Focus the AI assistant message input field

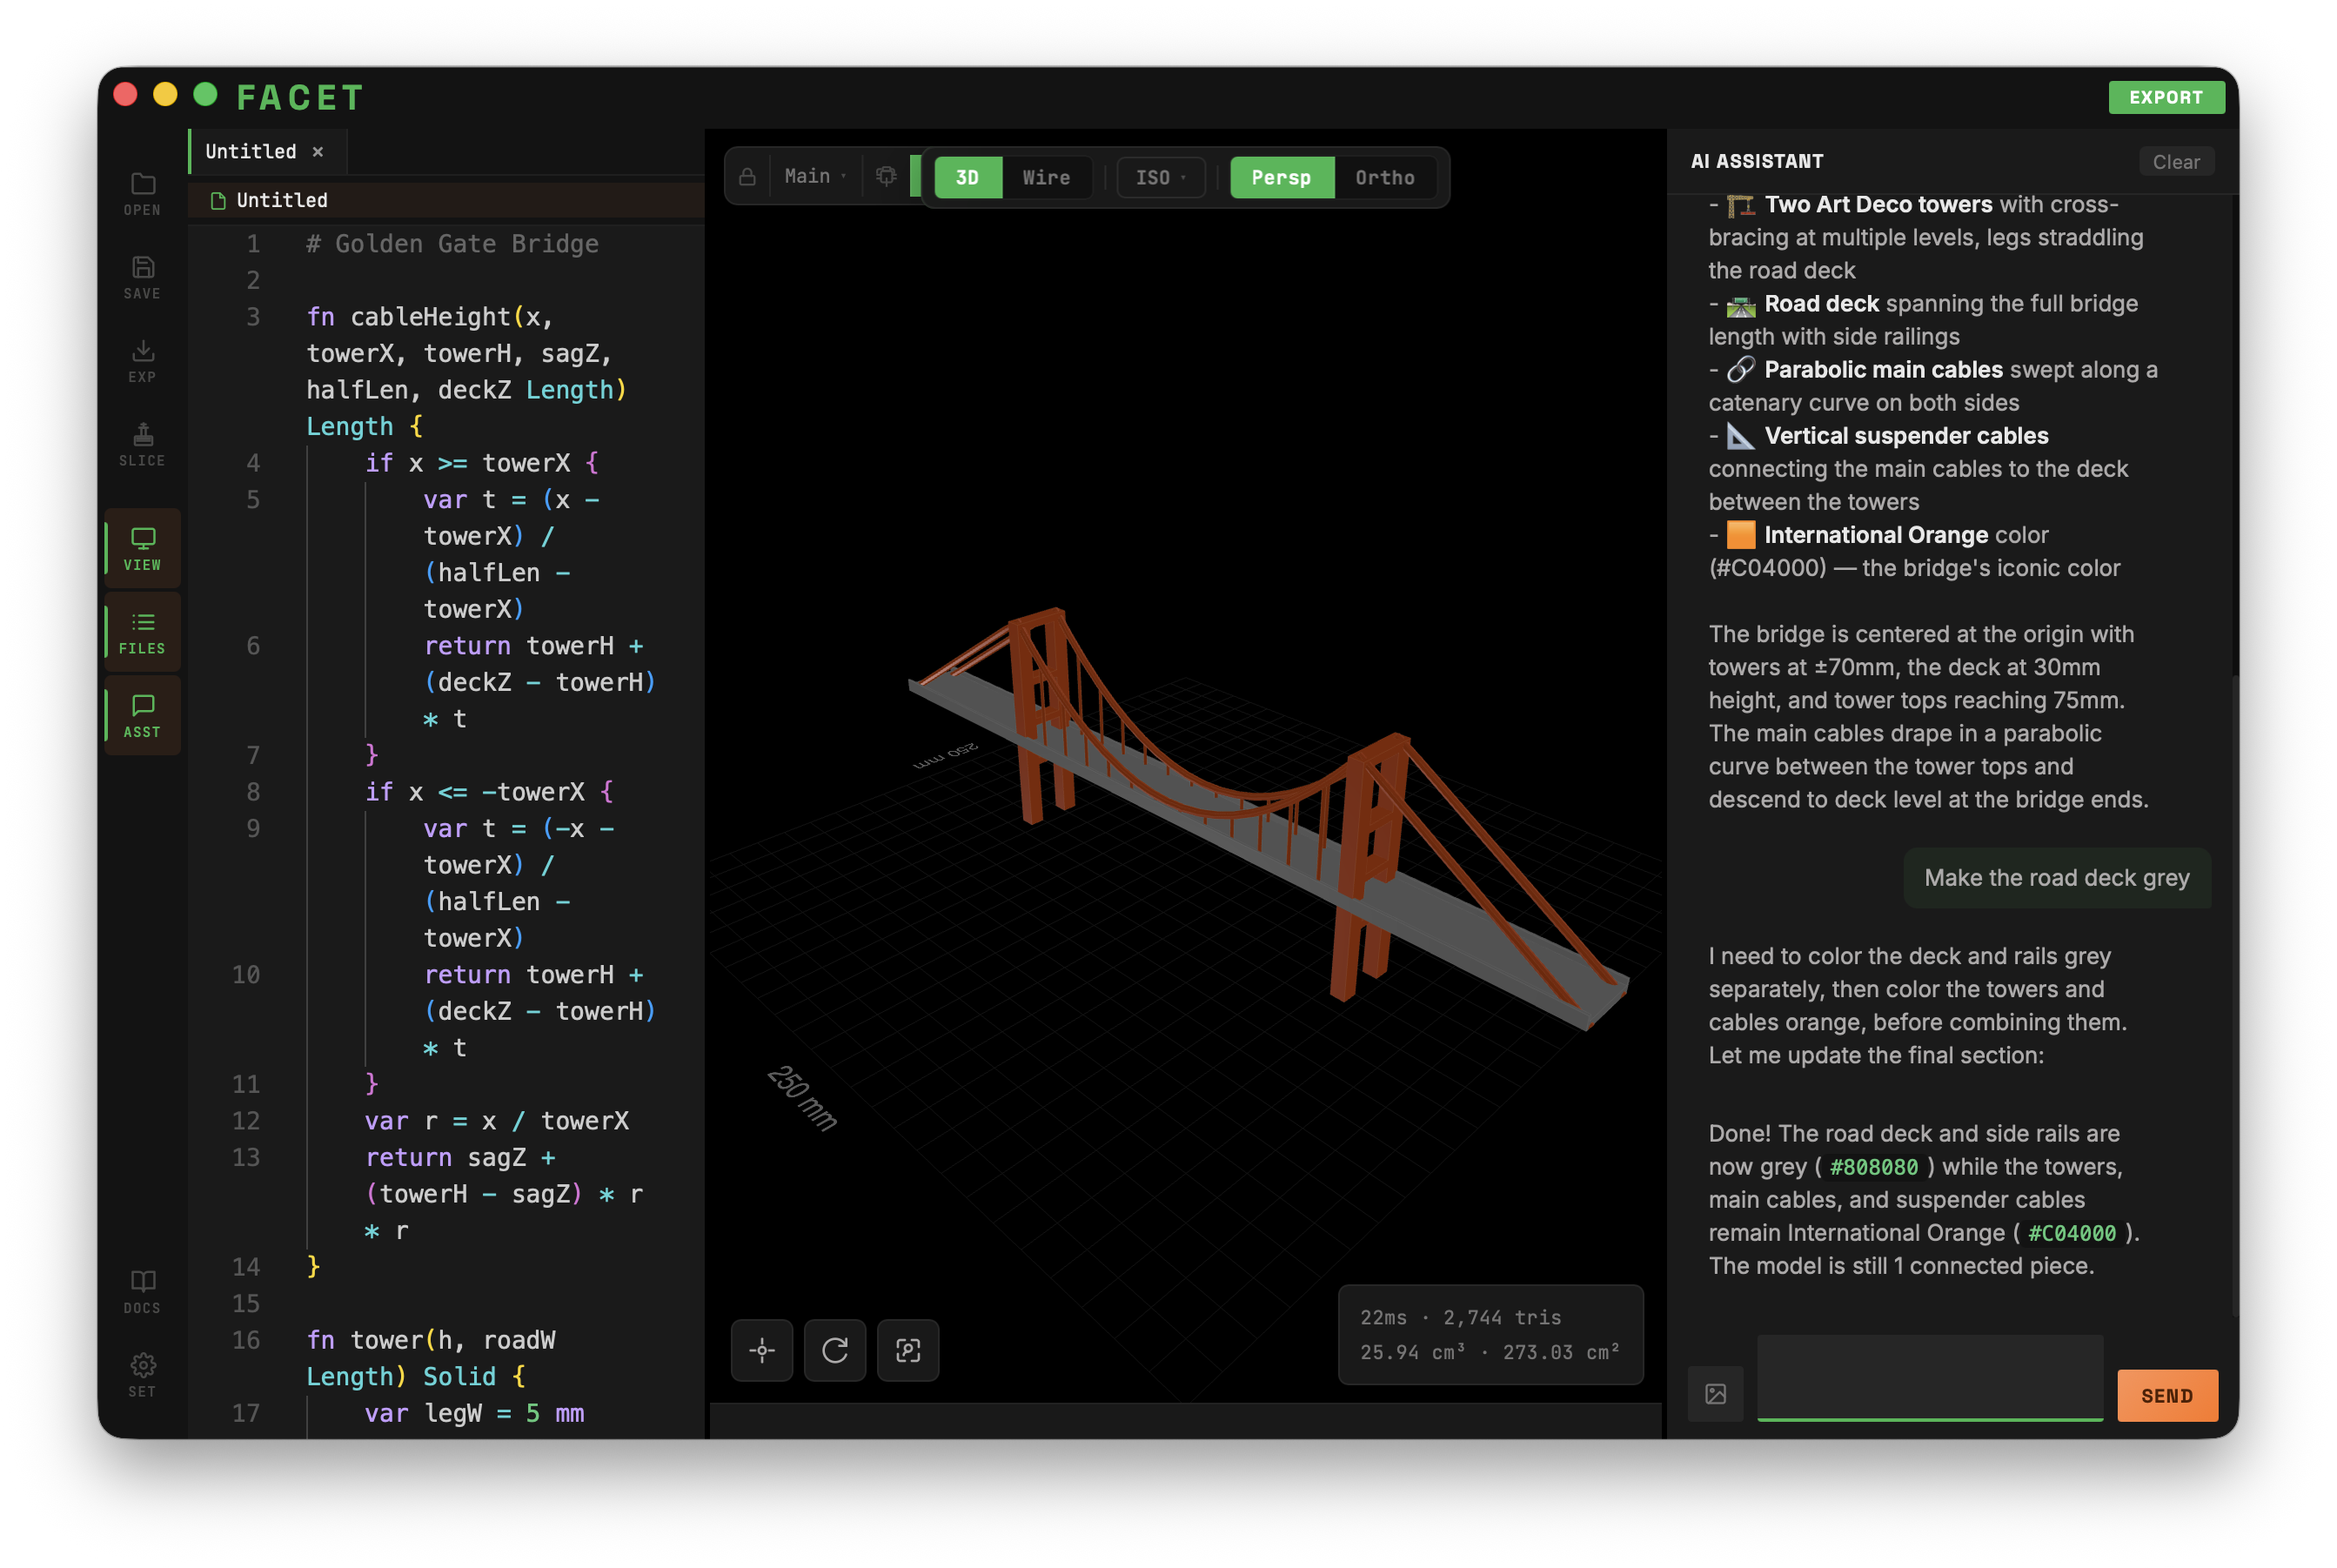coord(1930,1377)
